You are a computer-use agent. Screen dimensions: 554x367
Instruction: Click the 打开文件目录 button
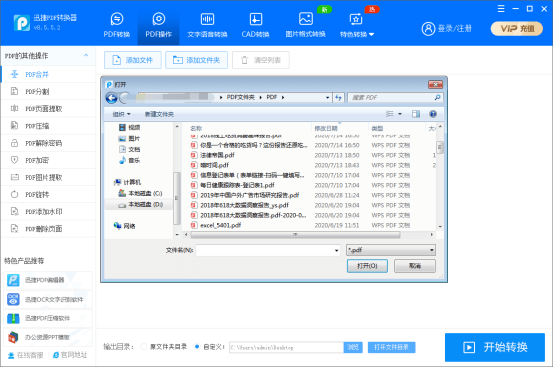point(391,348)
